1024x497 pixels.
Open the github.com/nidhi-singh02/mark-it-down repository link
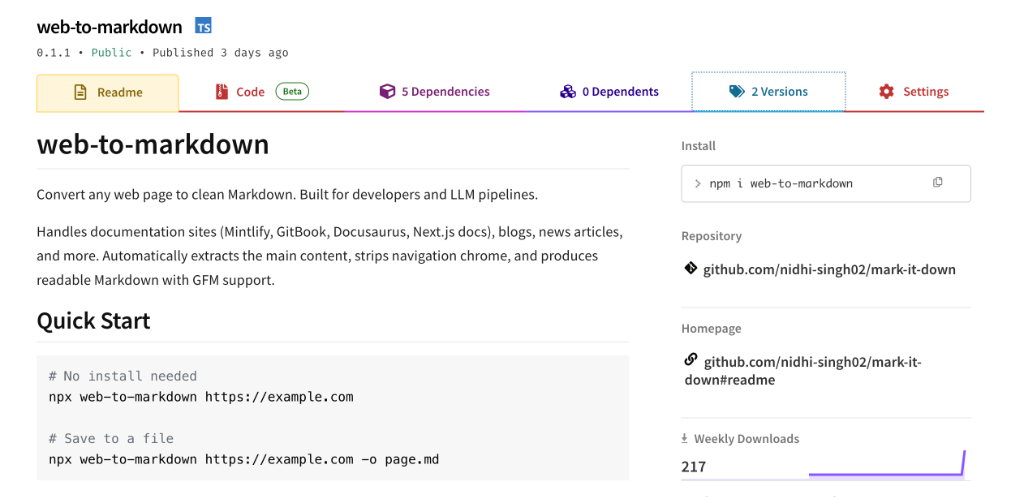pyautogui.click(x=829, y=269)
